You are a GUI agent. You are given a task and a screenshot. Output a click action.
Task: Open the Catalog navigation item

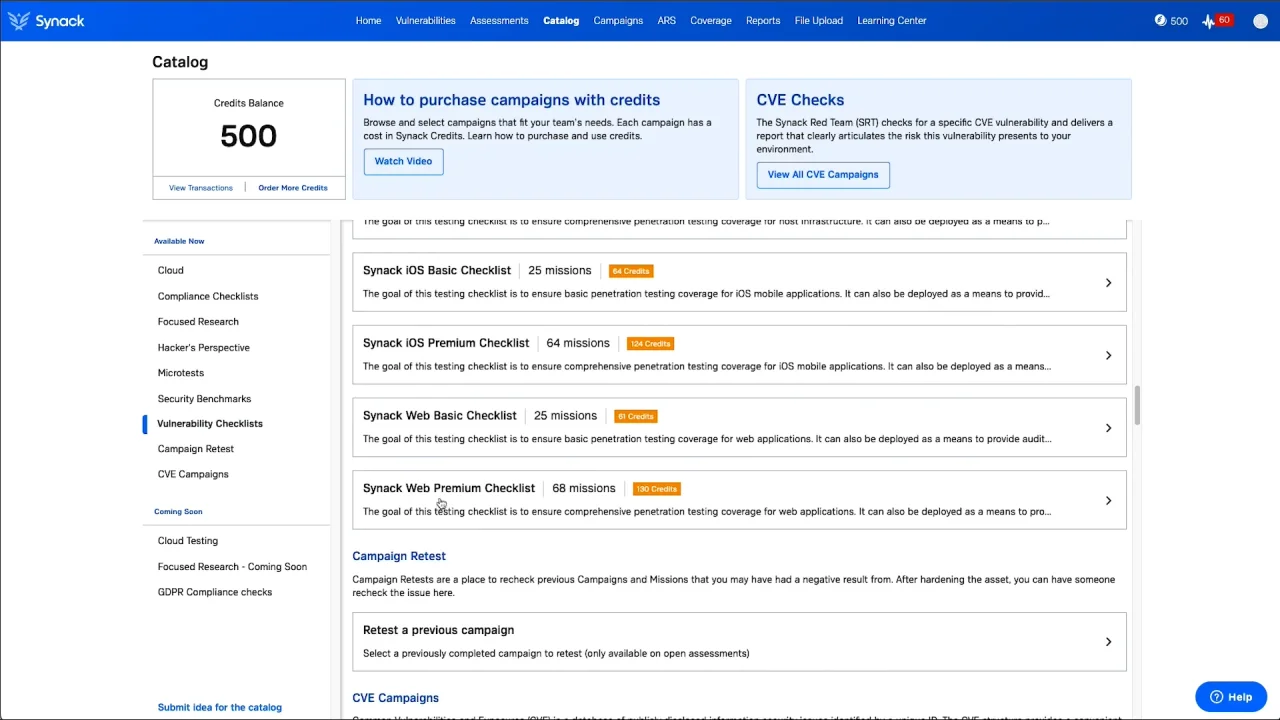[x=561, y=20]
